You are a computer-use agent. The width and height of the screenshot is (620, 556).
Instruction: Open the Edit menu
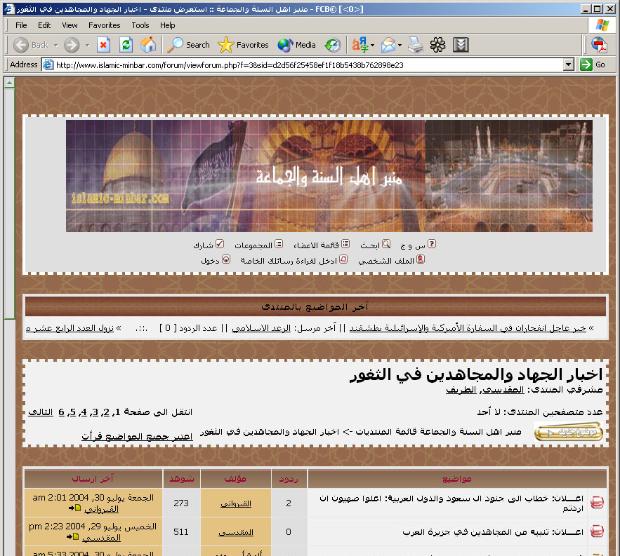44,25
